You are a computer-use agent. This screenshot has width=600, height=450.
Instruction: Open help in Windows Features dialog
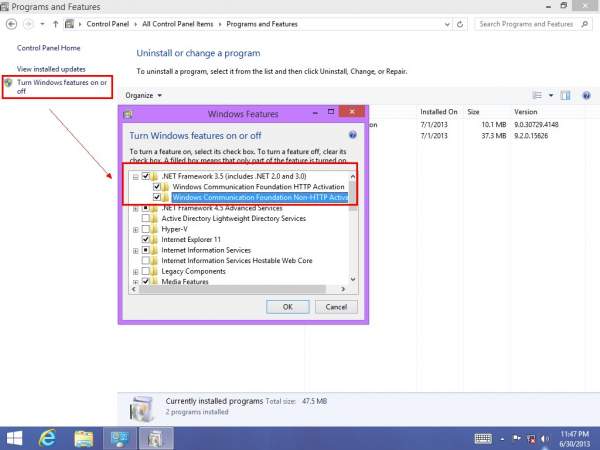(353, 135)
